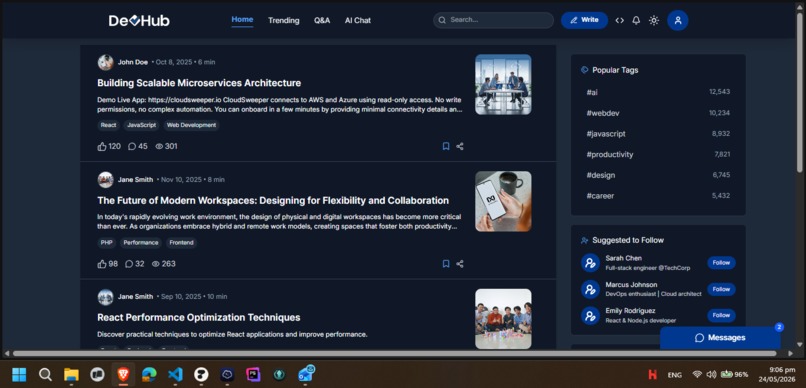
Task: Select the Performance tag chip
Action: (141, 243)
